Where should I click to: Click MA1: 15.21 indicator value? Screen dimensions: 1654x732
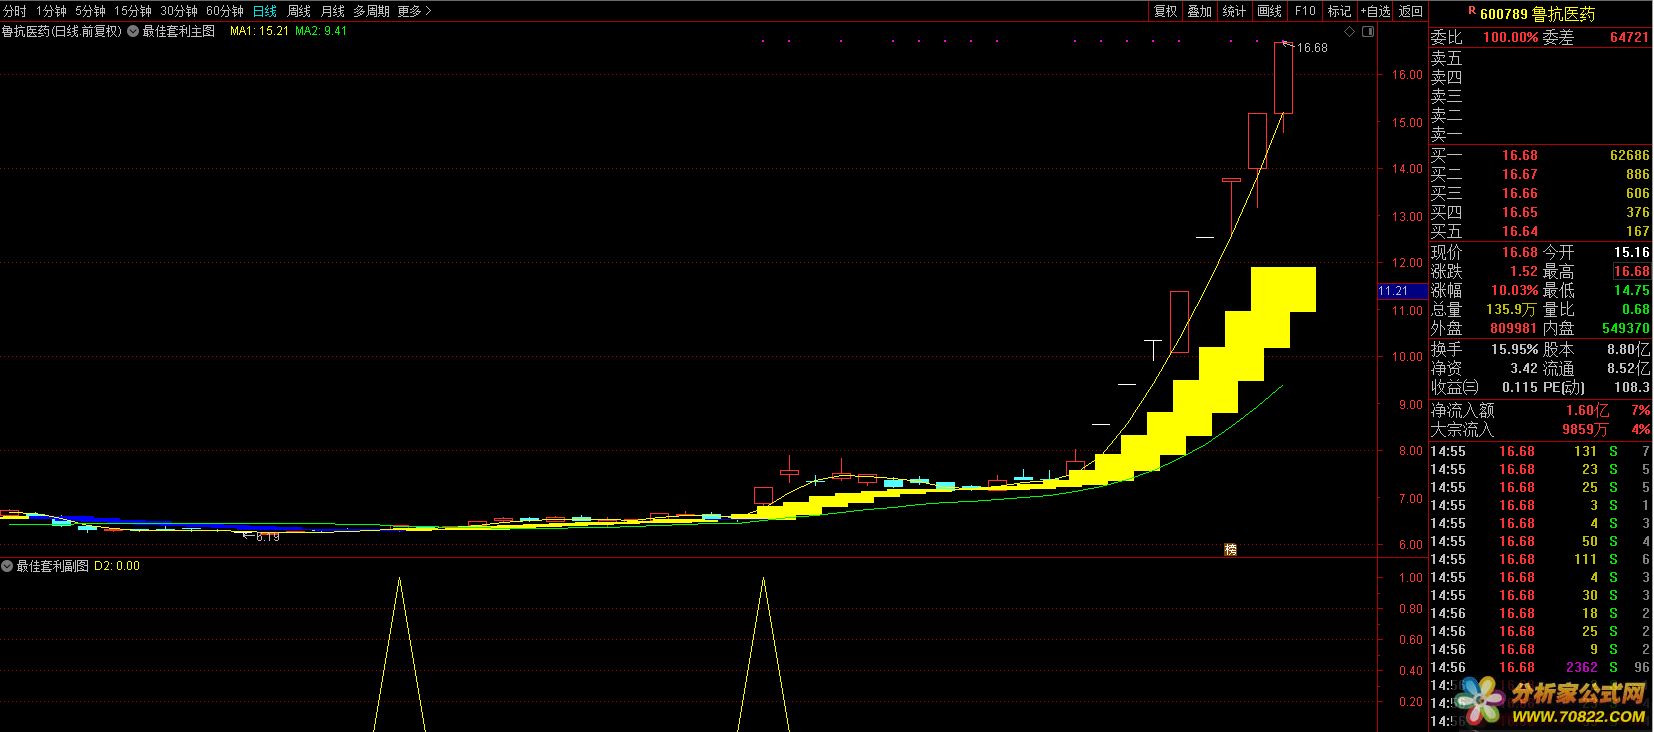tap(259, 31)
